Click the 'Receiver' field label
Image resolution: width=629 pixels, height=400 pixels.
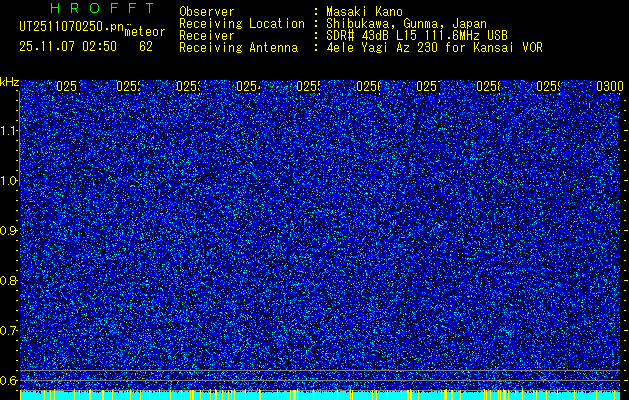point(207,36)
